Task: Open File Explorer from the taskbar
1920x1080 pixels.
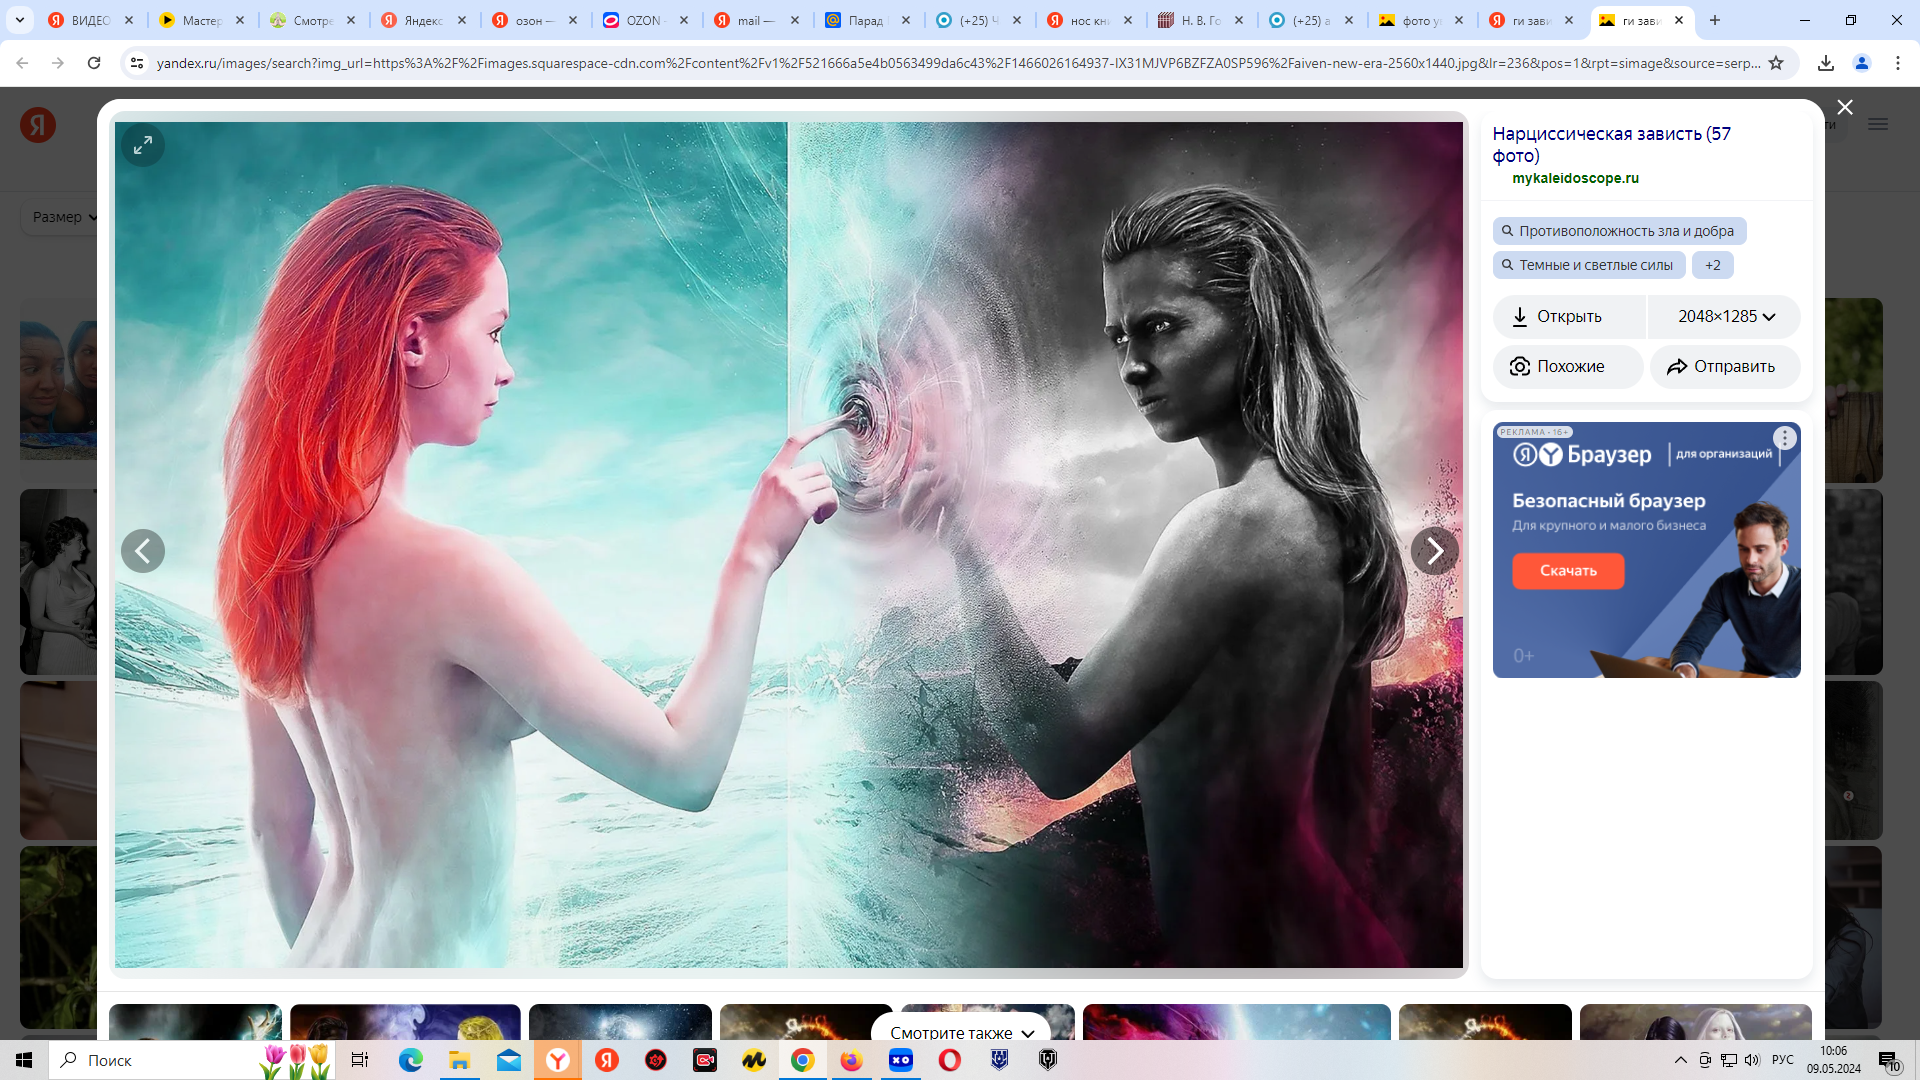Action: (459, 1060)
